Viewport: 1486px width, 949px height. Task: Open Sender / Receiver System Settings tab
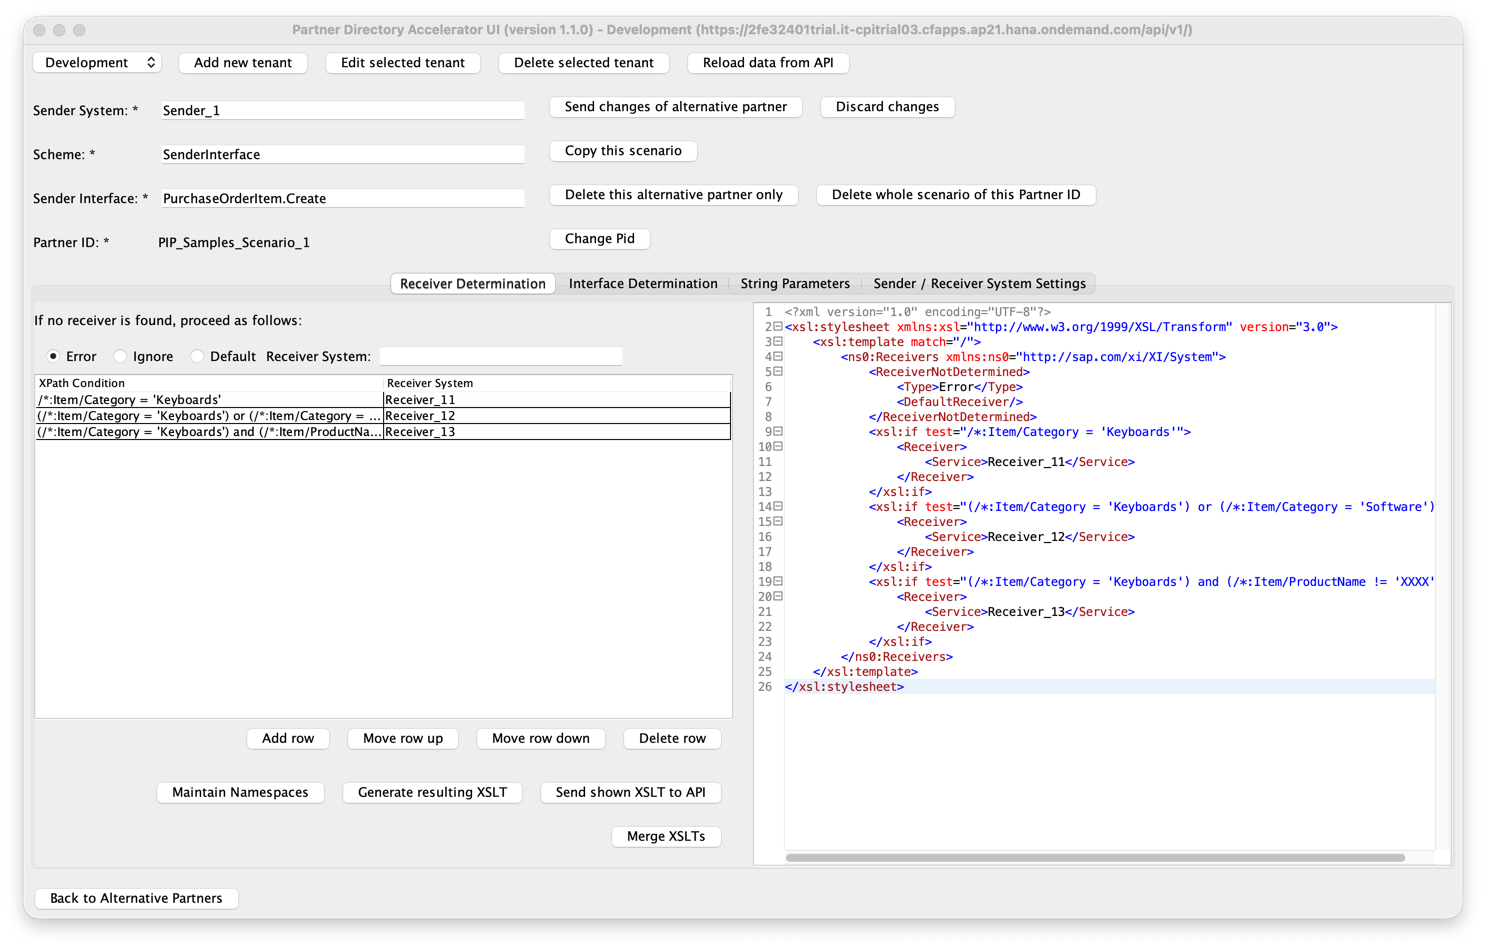(979, 284)
